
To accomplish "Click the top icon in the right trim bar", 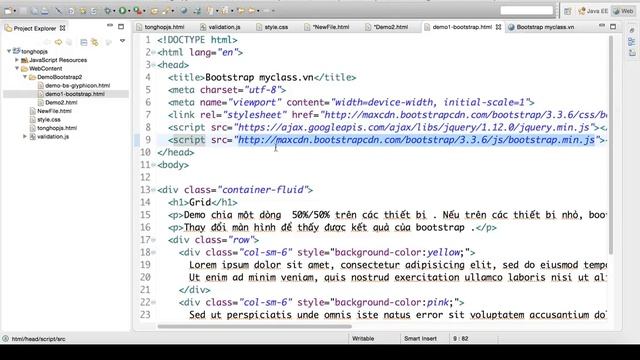I will (x=632, y=31).
